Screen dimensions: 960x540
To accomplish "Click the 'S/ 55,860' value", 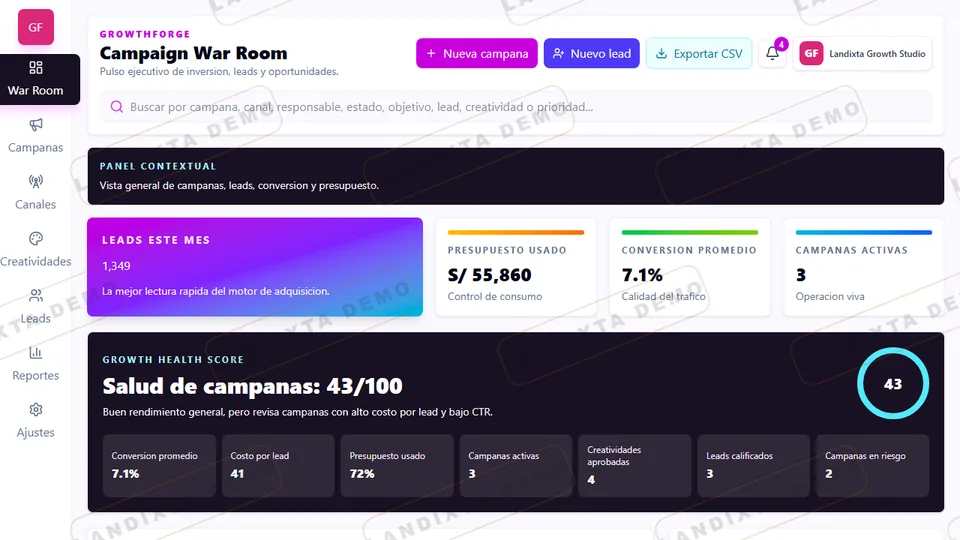I will click(x=489, y=276).
